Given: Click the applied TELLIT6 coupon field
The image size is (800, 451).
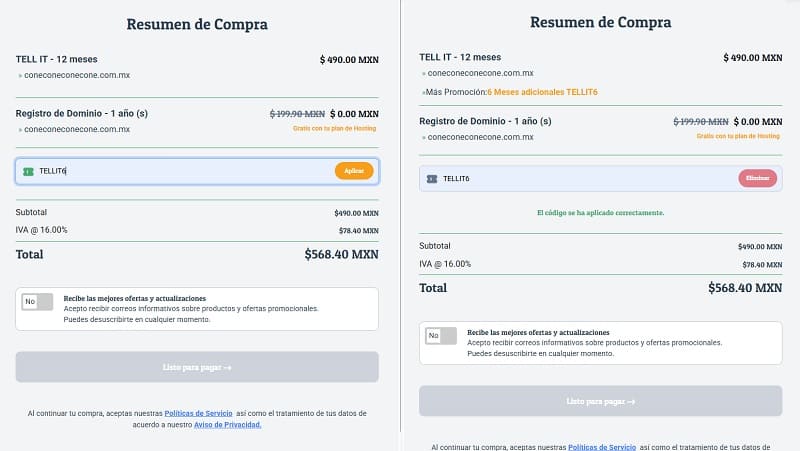Looking at the screenshot, I should (x=601, y=179).
